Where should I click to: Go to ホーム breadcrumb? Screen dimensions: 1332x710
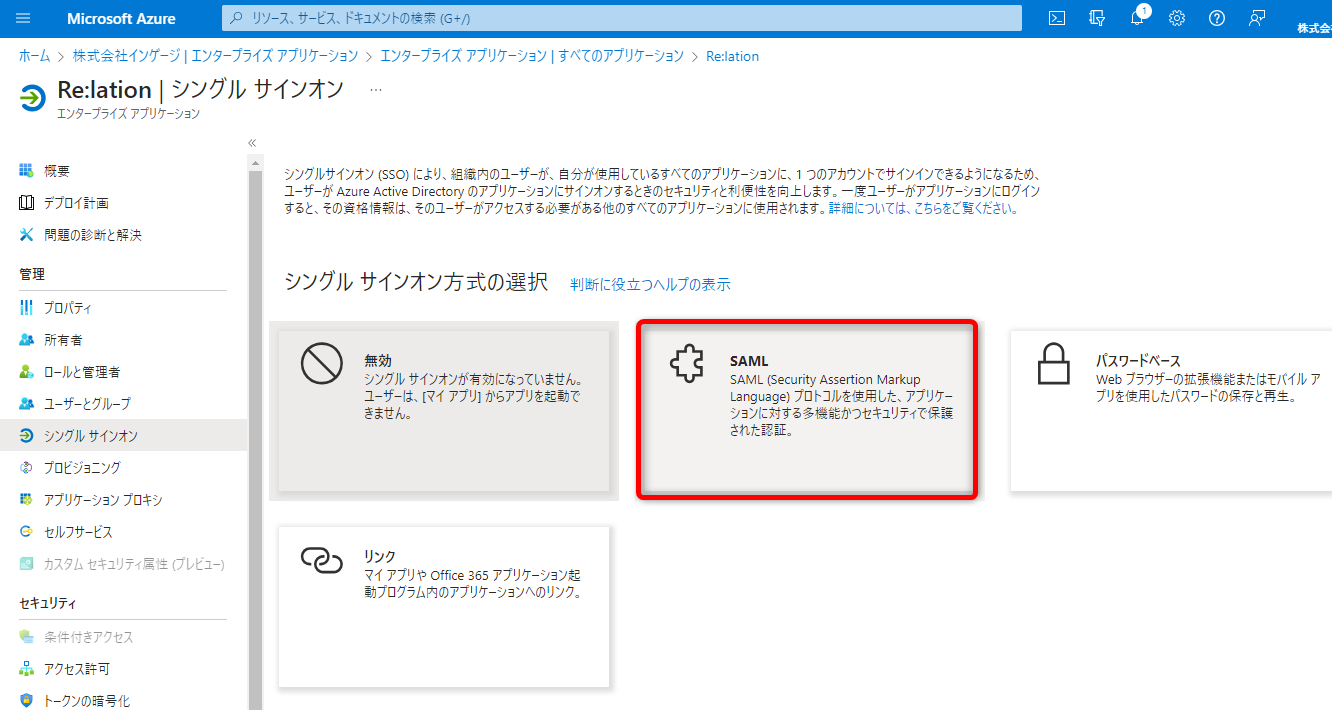[x=34, y=56]
